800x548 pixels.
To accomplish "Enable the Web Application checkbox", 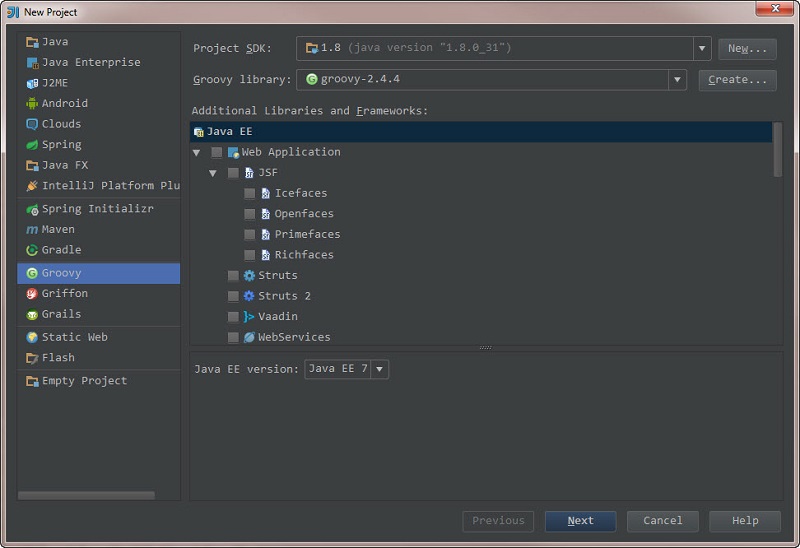I will 217,152.
